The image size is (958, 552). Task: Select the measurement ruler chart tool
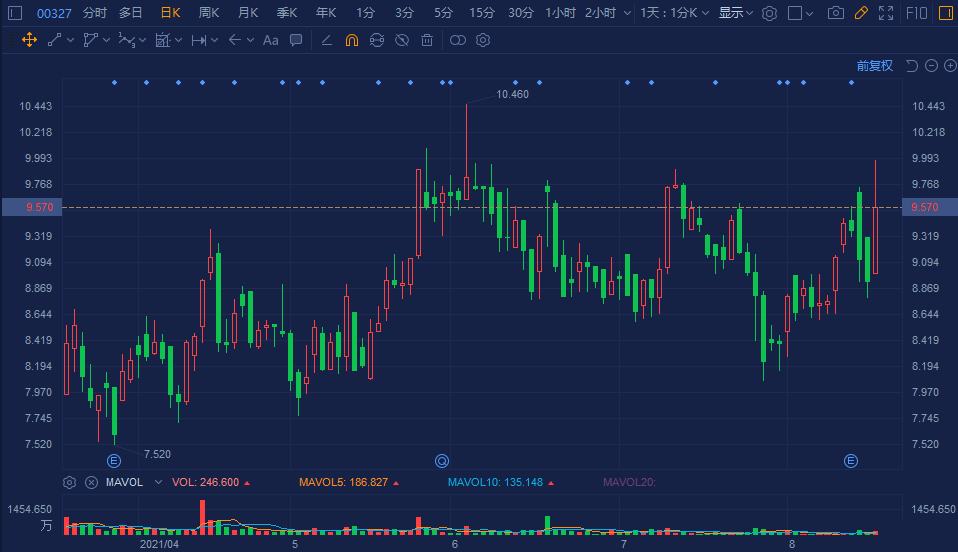tap(163, 40)
